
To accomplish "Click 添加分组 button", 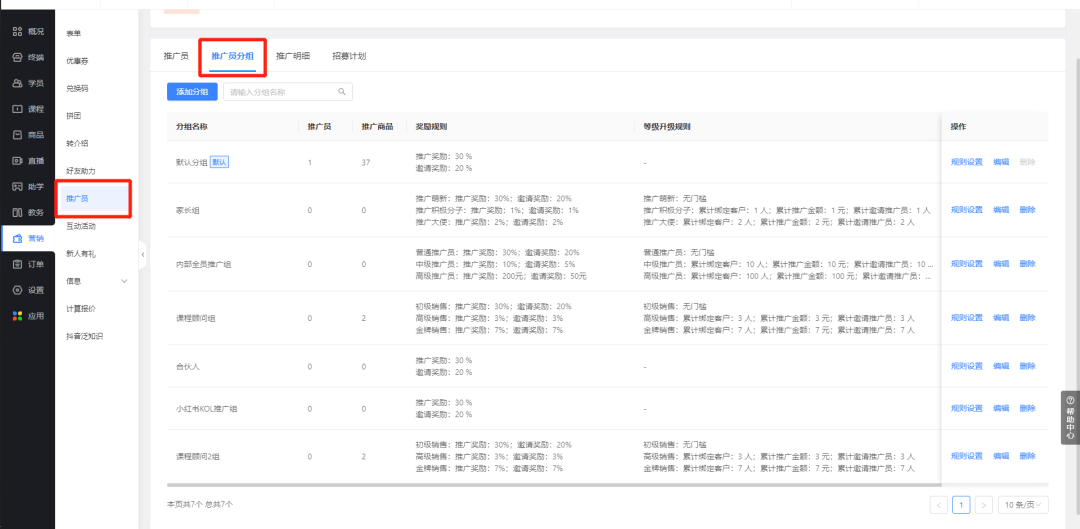I will coord(191,92).
